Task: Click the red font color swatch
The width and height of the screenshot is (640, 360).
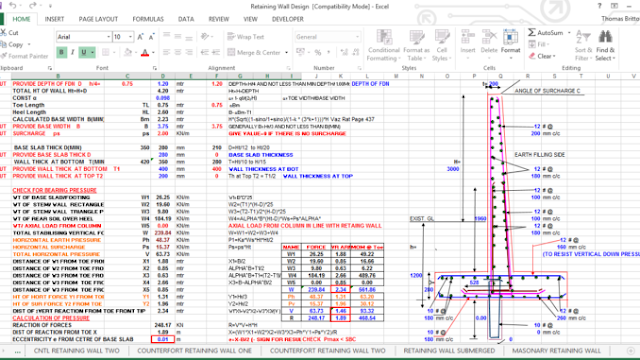Action: point(145,53)
